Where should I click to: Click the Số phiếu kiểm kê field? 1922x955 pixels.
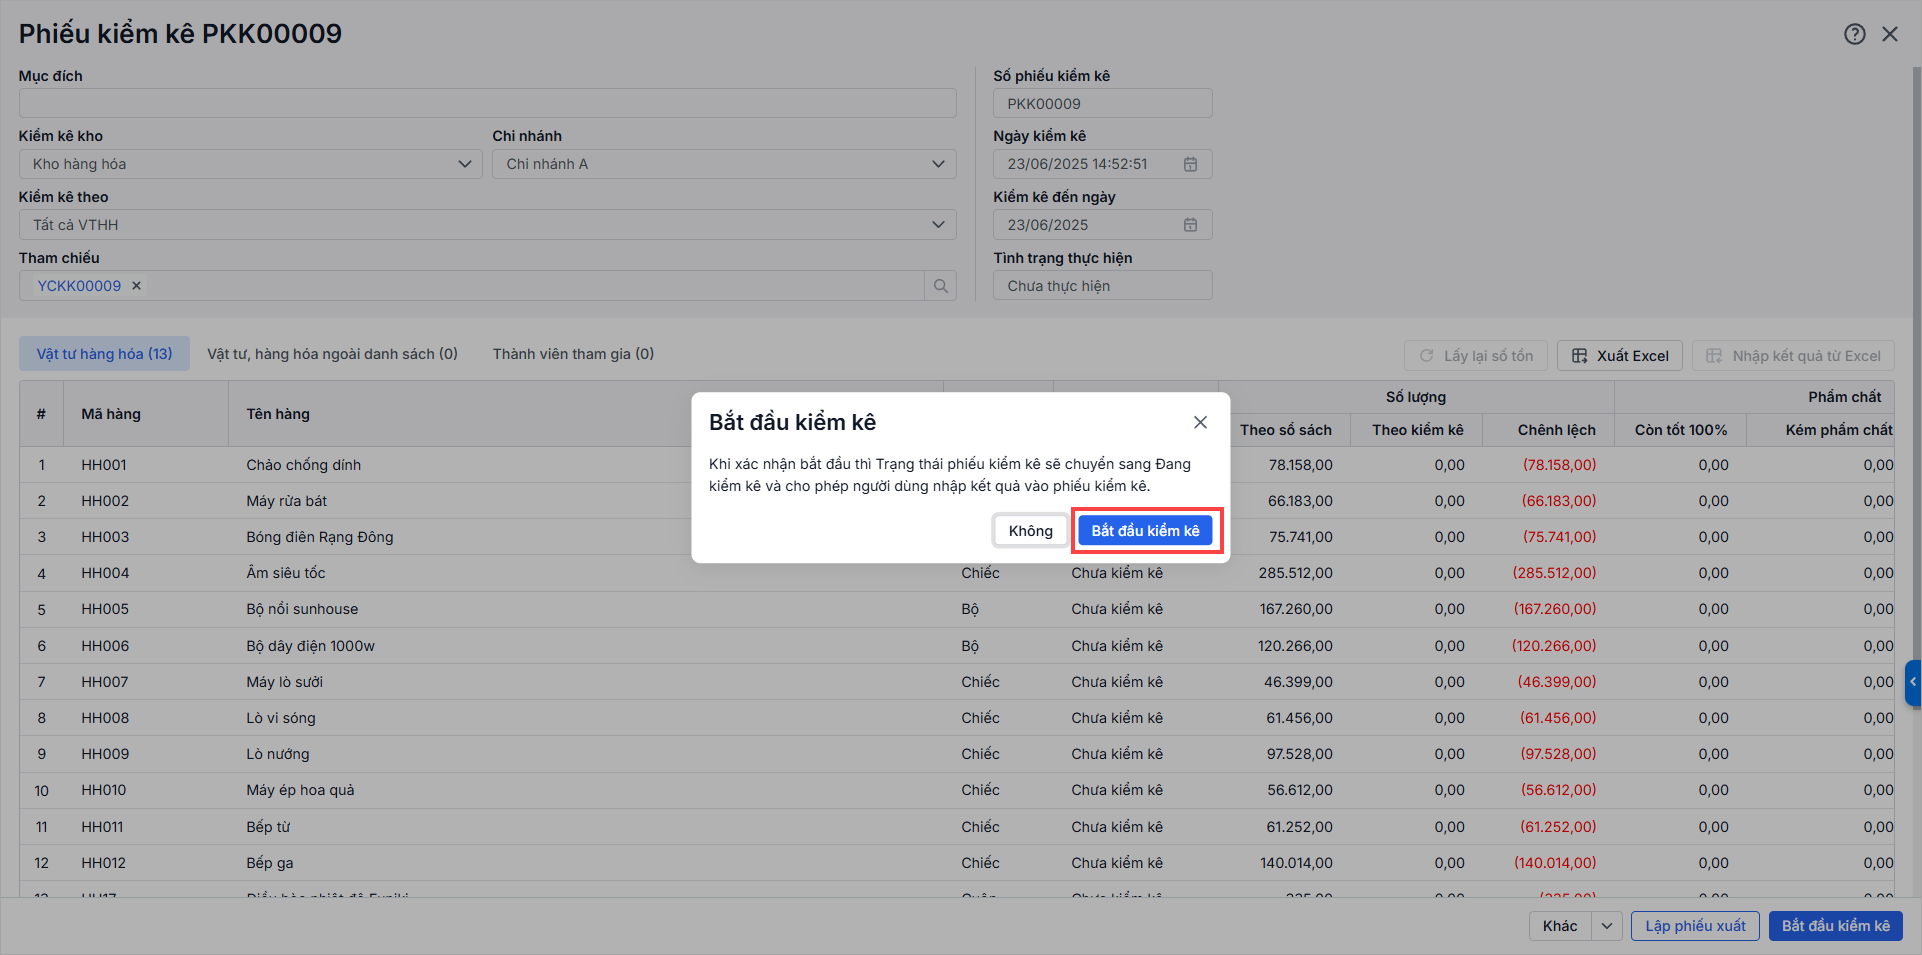[1102, 103]
